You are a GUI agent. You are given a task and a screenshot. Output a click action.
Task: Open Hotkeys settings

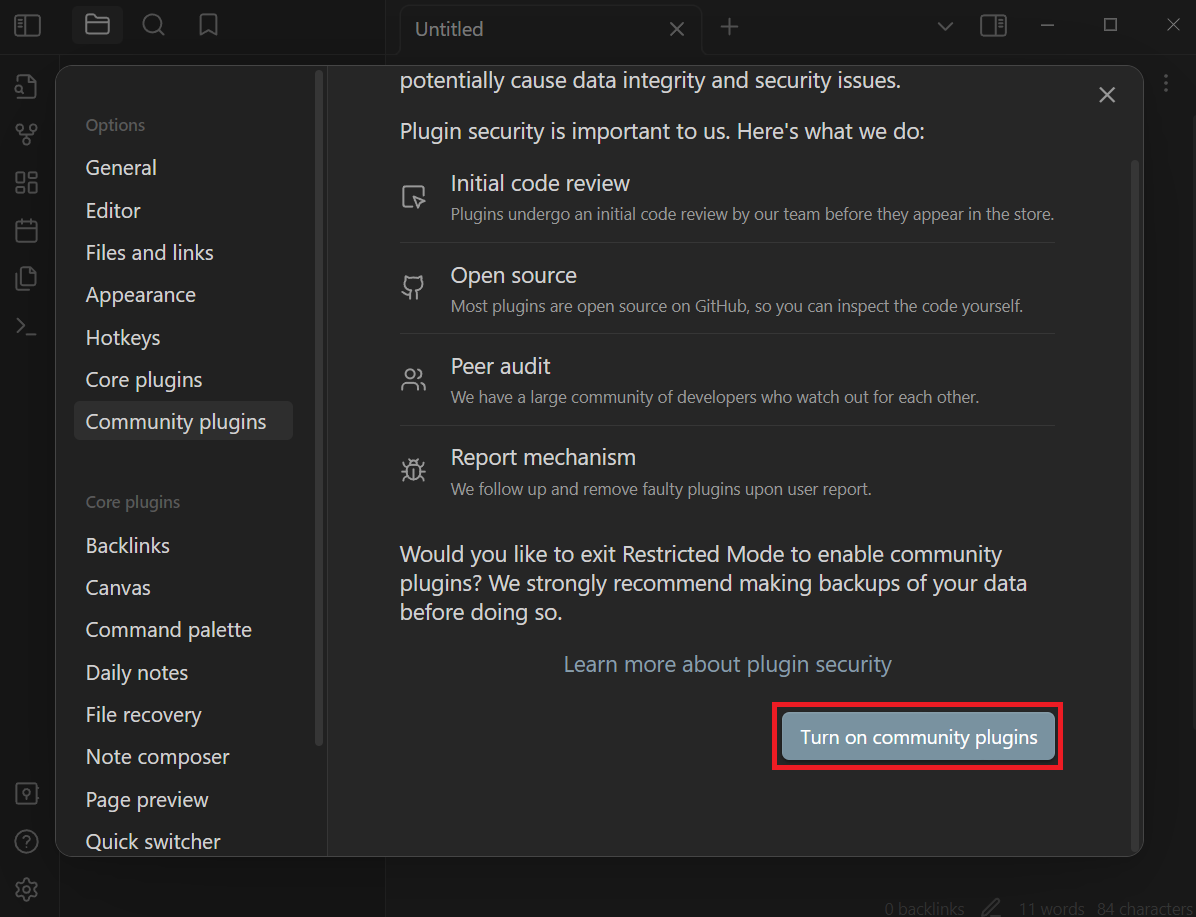(183, 337)
